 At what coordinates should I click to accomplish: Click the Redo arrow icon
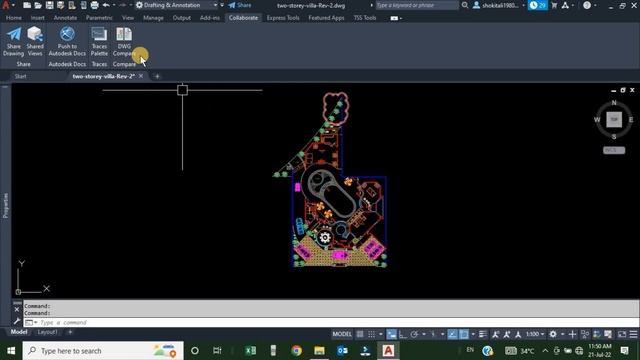click(x=122, y=5)
